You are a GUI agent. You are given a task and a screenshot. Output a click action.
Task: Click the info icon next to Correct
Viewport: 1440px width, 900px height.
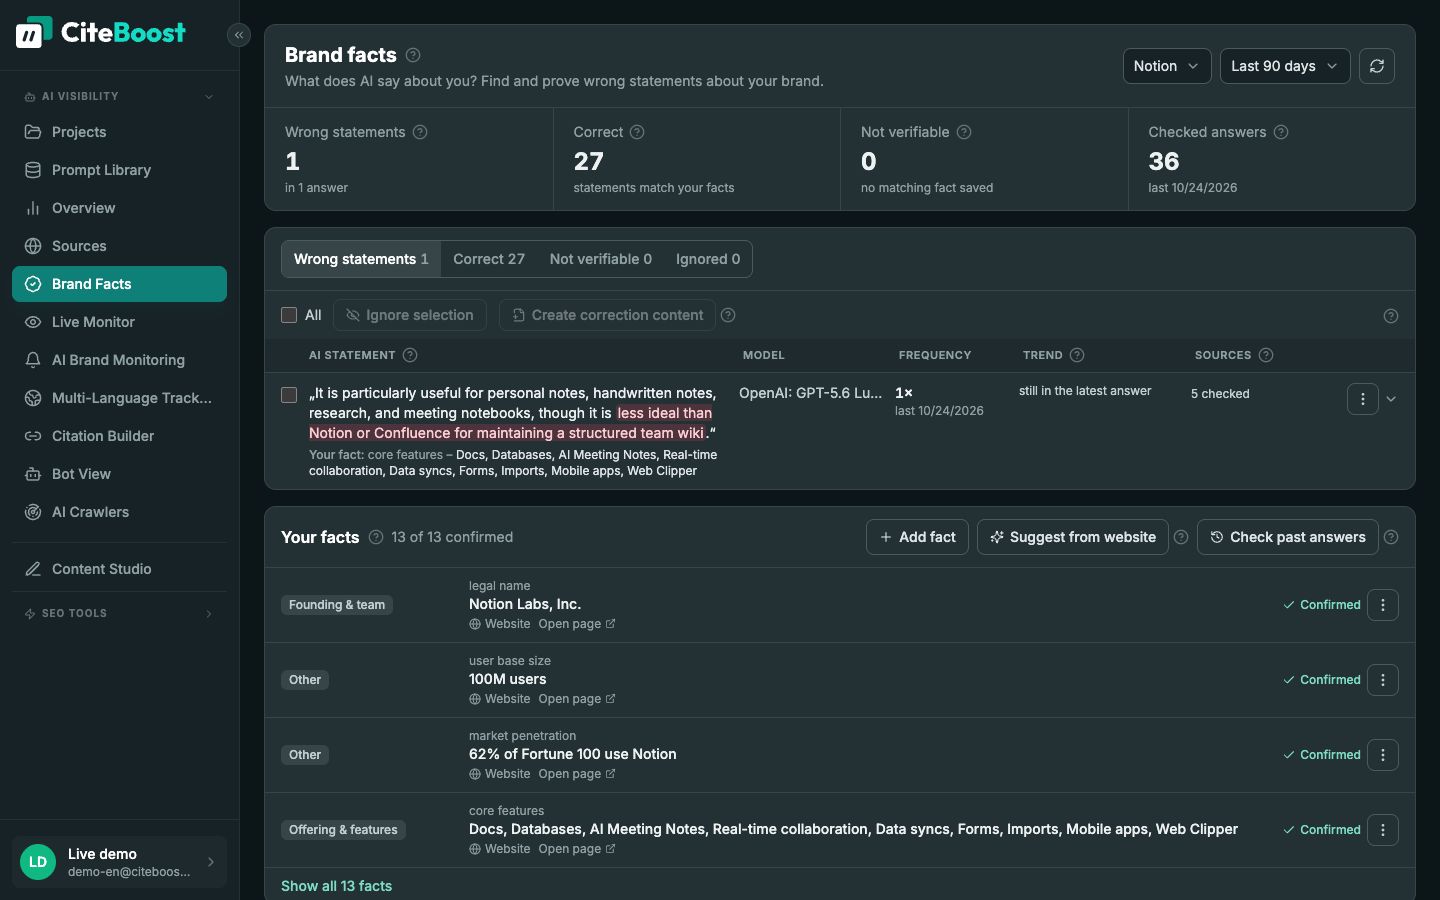pyautogui.click(x=637, y=132)
